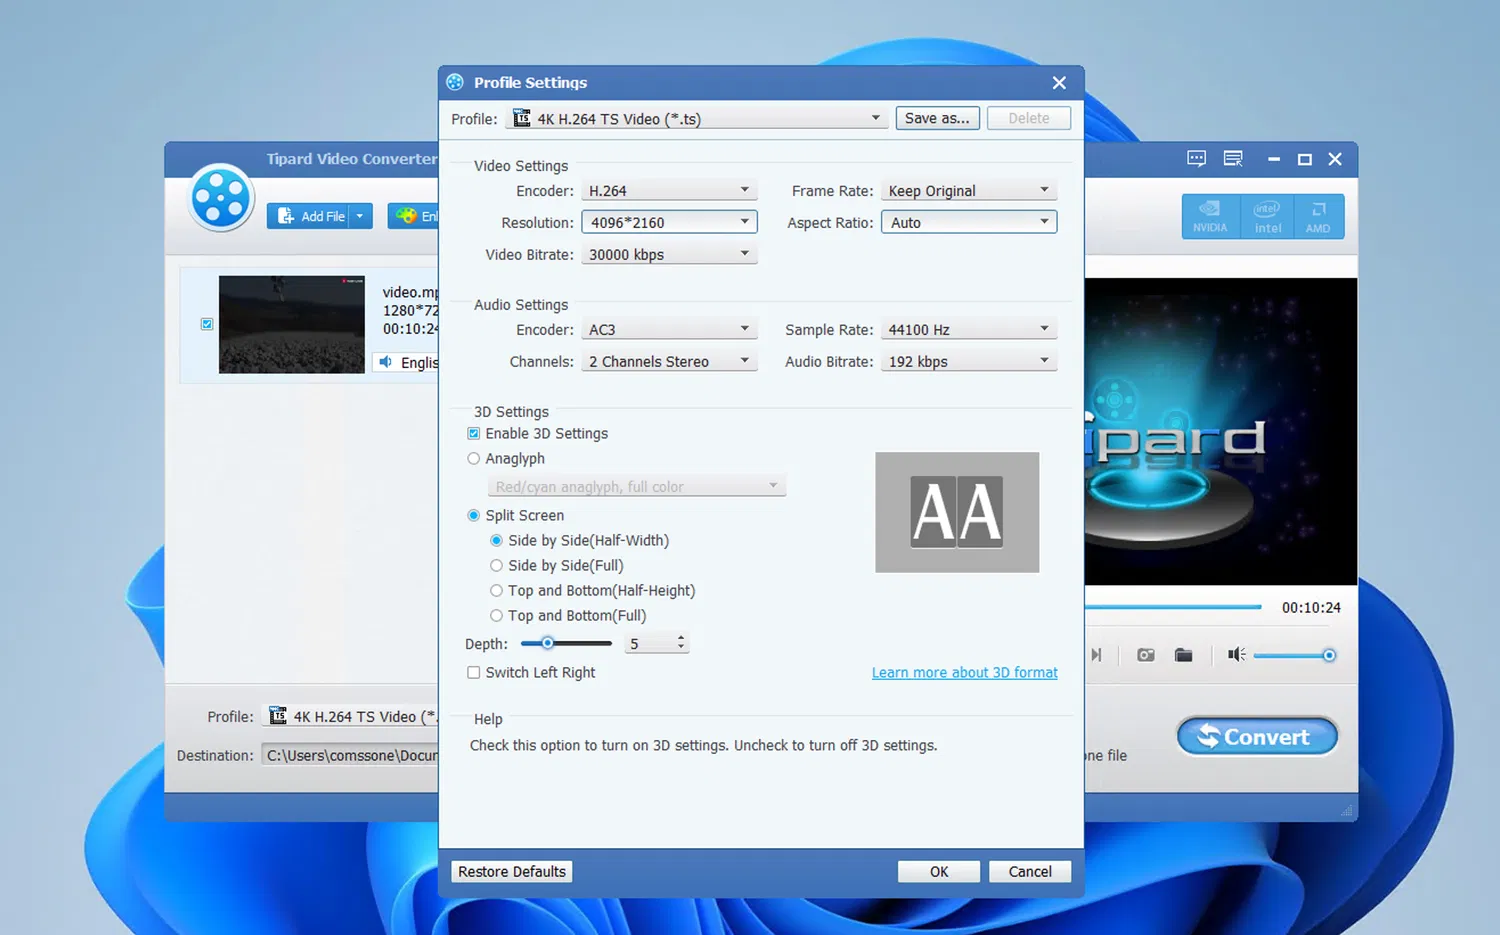The image size is (1500, 935).
Task: Take a snapshot with the camera icon
Action: point(1146,655)
